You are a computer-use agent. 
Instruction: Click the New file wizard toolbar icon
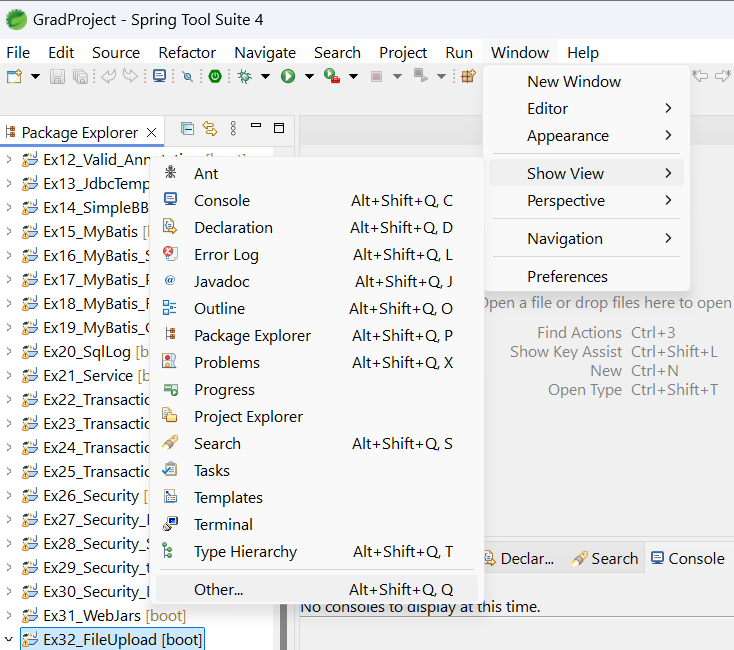(x=15, y=76)
